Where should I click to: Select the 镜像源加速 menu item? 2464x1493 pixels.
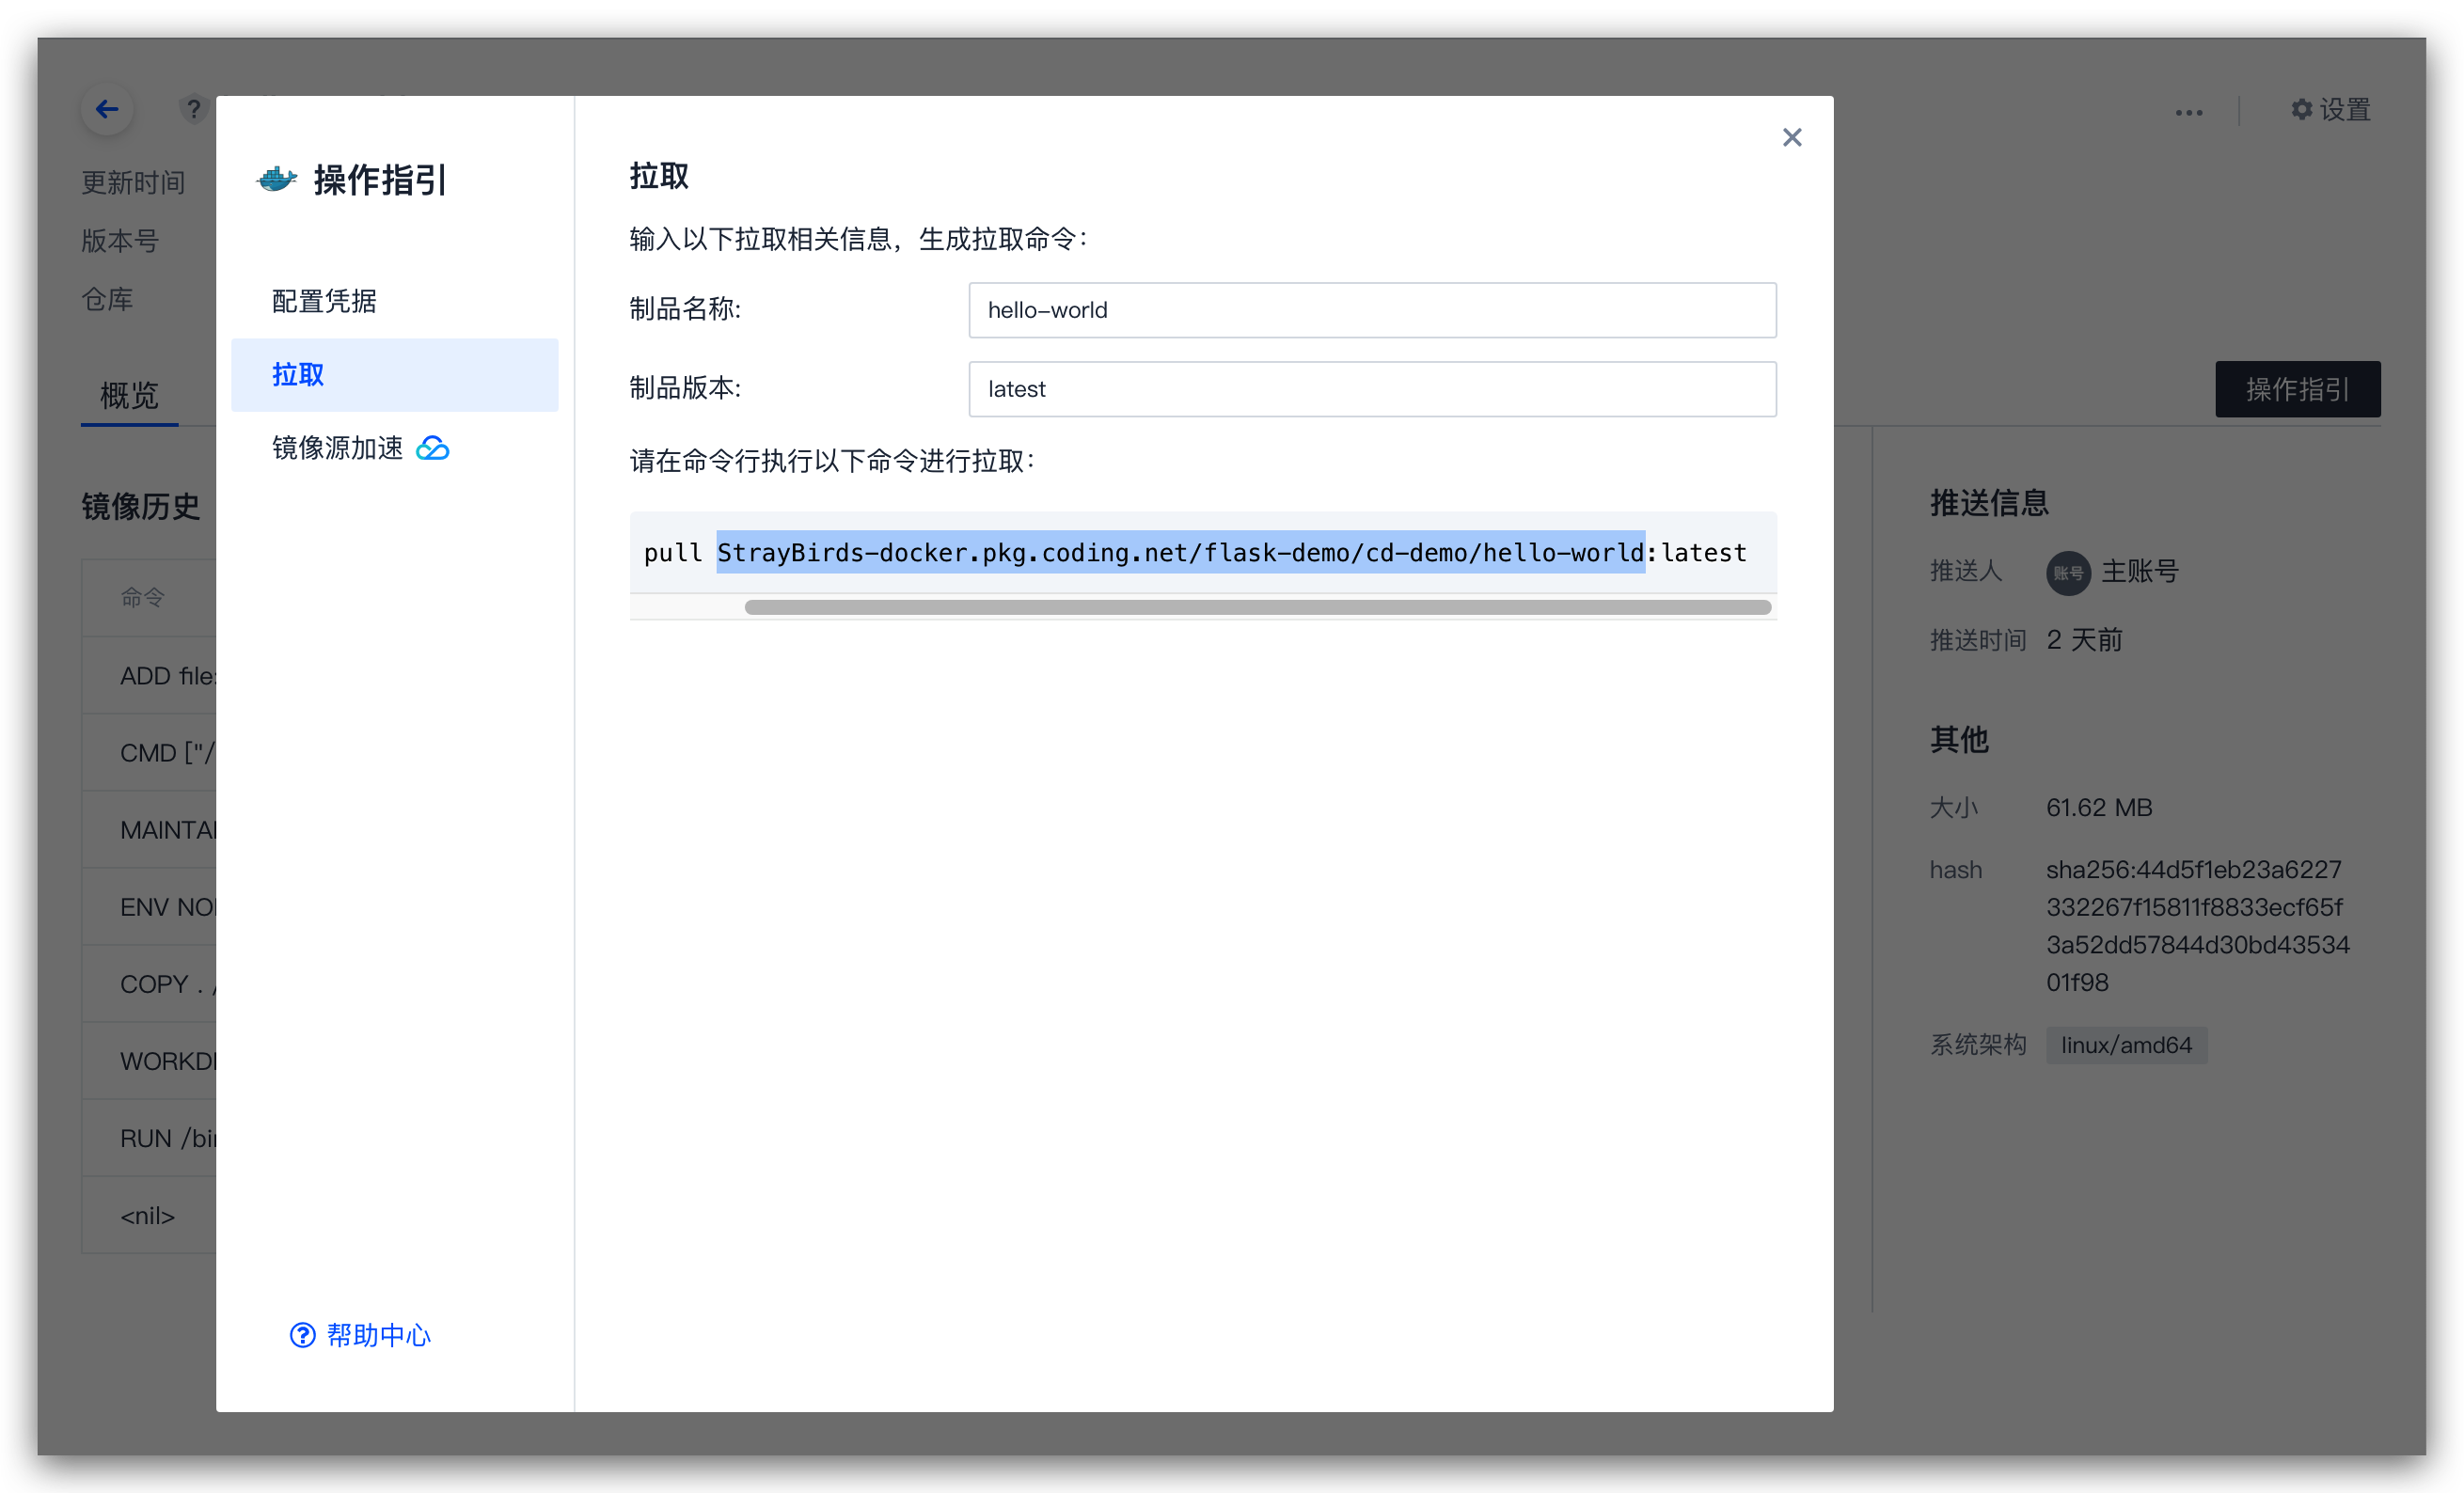point(394,448)
